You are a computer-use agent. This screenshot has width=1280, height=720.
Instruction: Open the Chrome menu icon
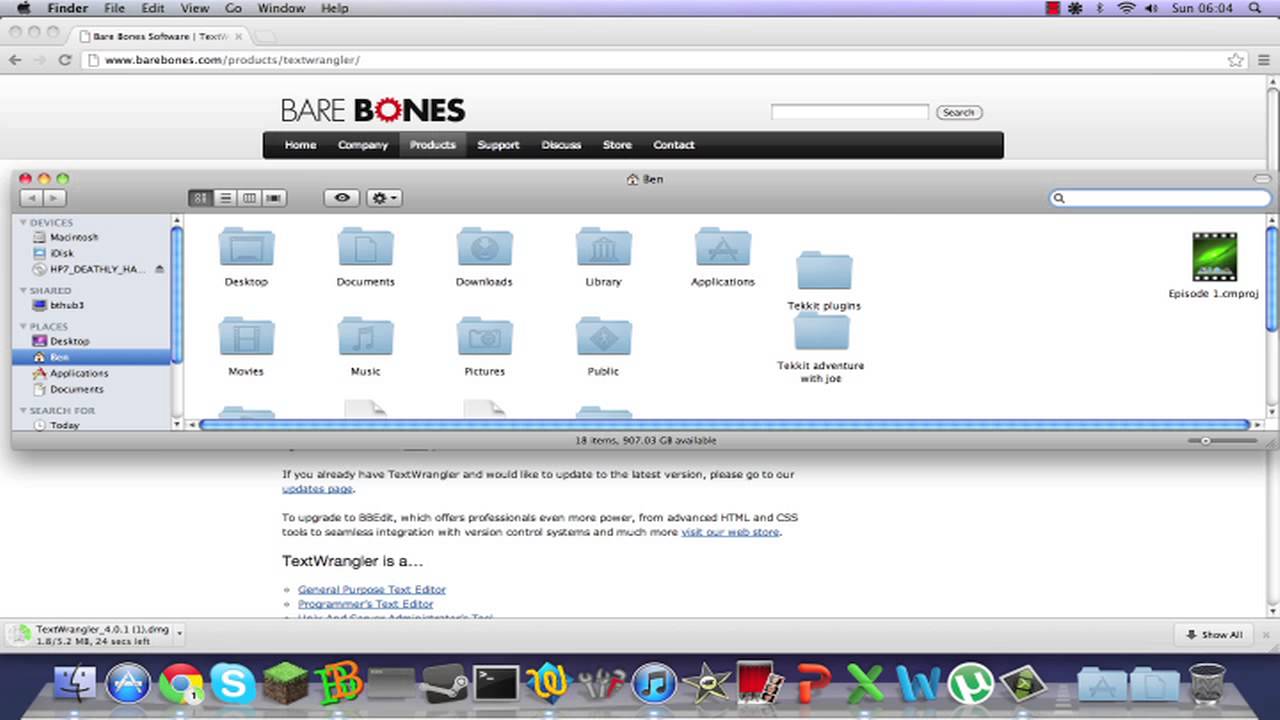pos(1264,60)
